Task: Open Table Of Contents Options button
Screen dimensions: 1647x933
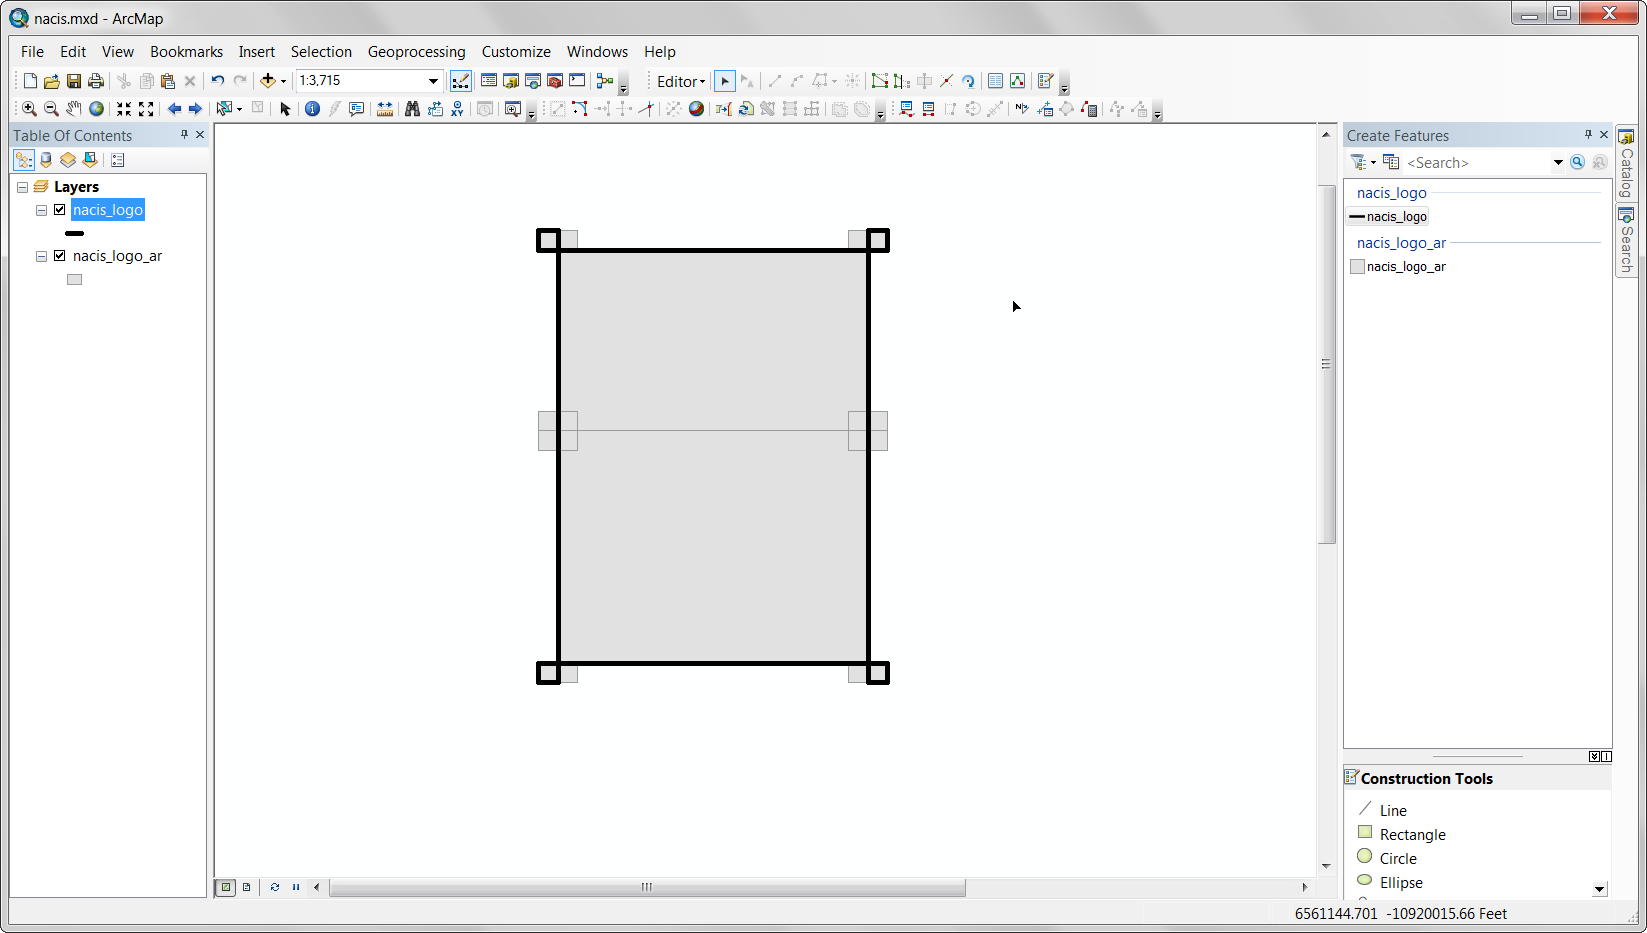Action: click(x=117, y=160)
